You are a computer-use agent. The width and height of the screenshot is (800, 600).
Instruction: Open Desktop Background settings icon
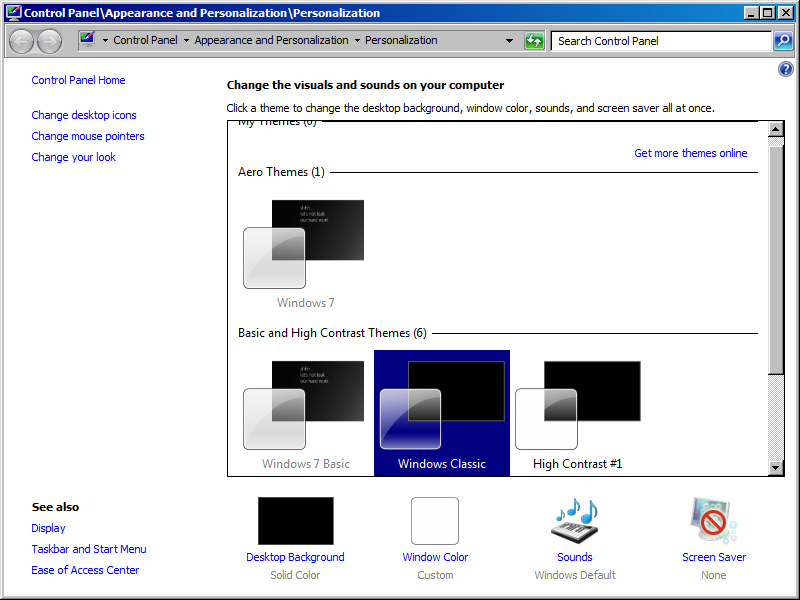pyautogui.click(x=295, y=520)
